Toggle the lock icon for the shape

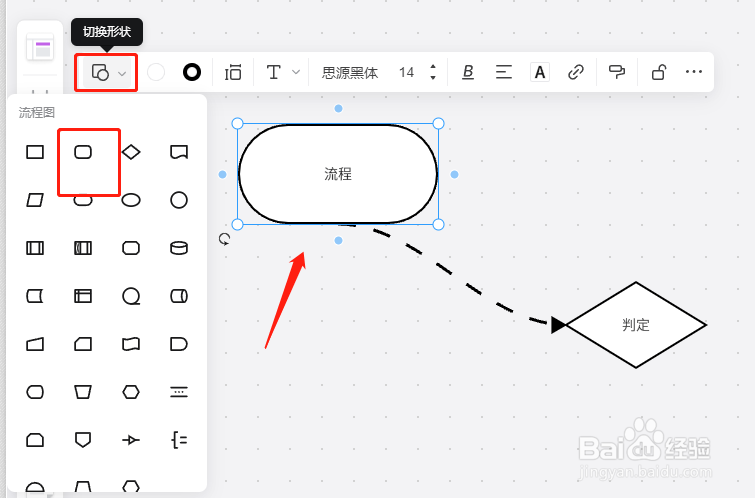(659, 73)
